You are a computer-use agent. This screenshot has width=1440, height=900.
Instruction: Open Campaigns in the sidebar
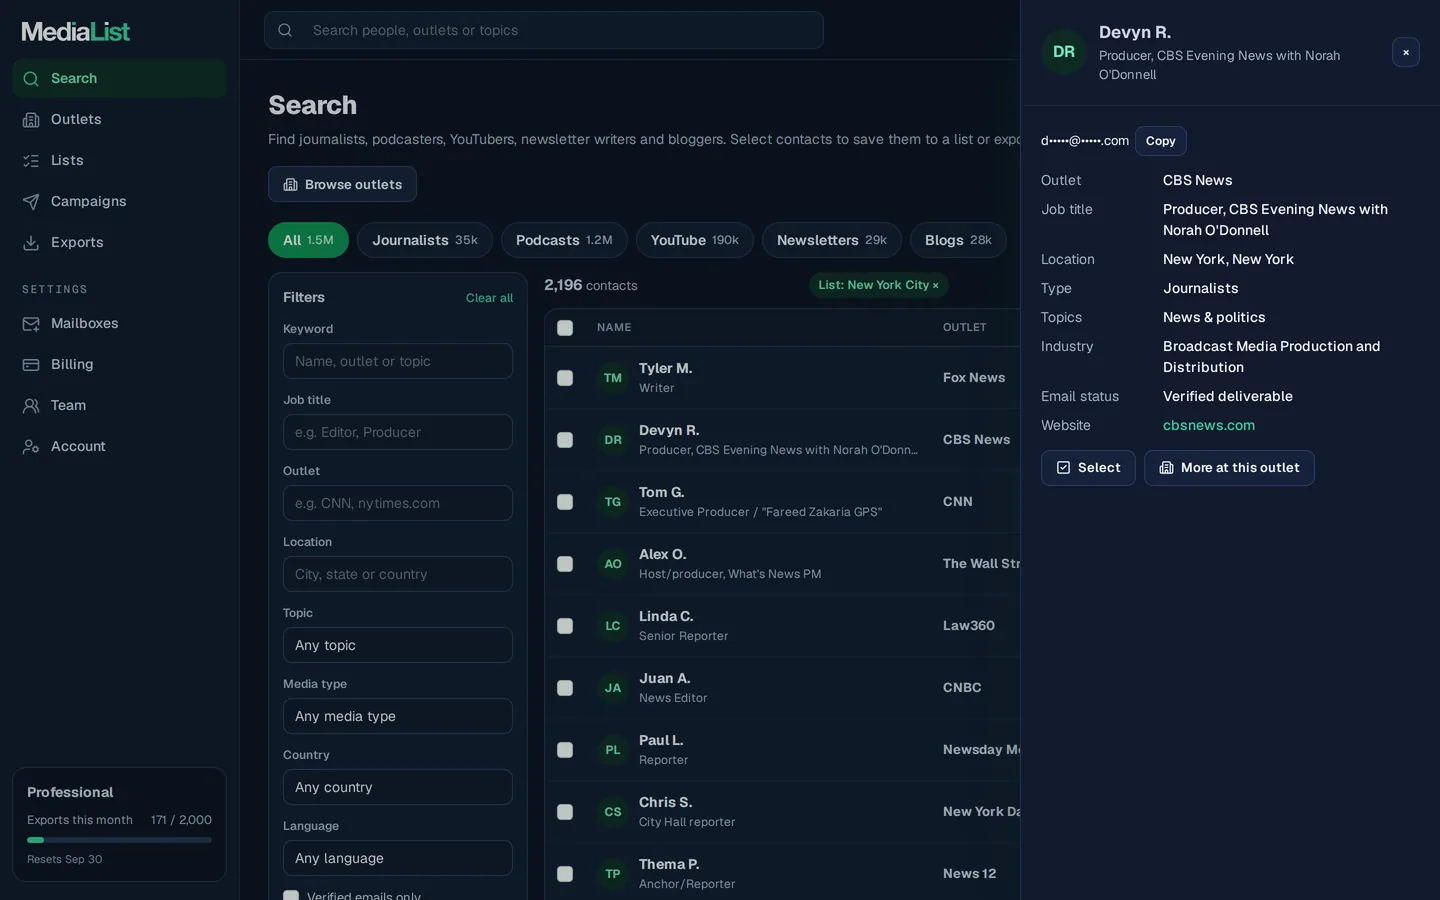pos(119,202)
